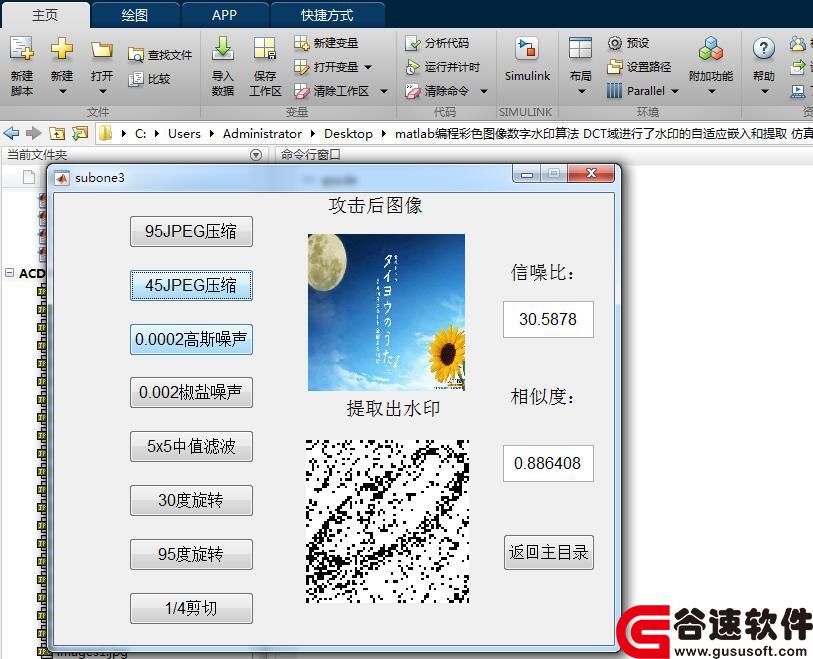Image resolution: width=813 pixels, height=659 pixels.
Task: Click New Variable (新建变量)
Action: point(326,43)
